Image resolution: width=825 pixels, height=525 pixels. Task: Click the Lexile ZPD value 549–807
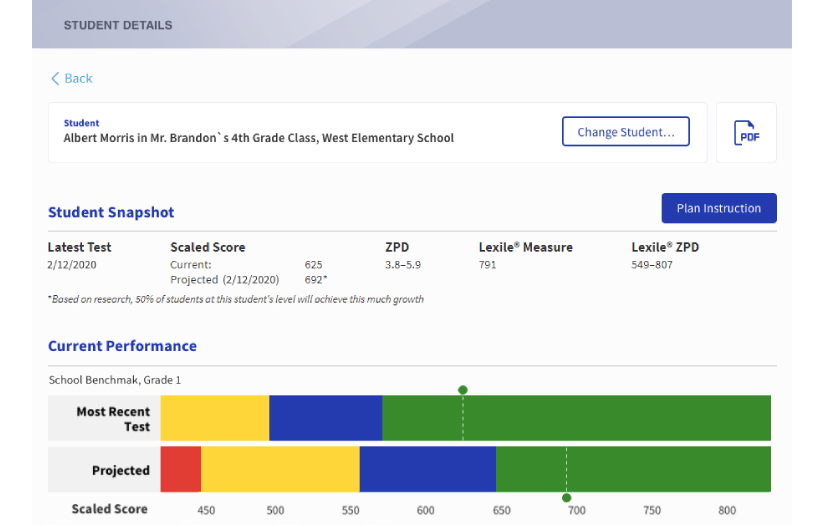[652, 265]
